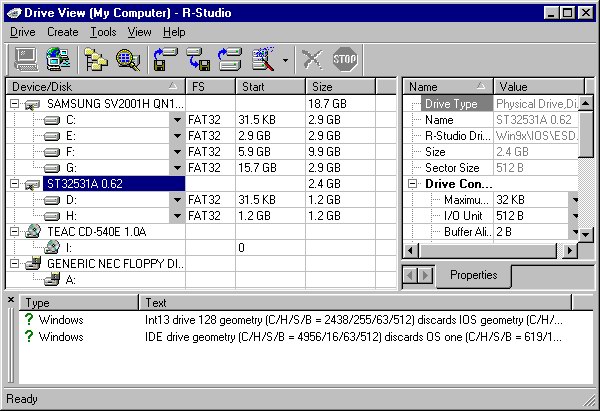Viewport: 600px width, 411px height.
Task: Click the Create Region toolbar icon
Action: 230,58
